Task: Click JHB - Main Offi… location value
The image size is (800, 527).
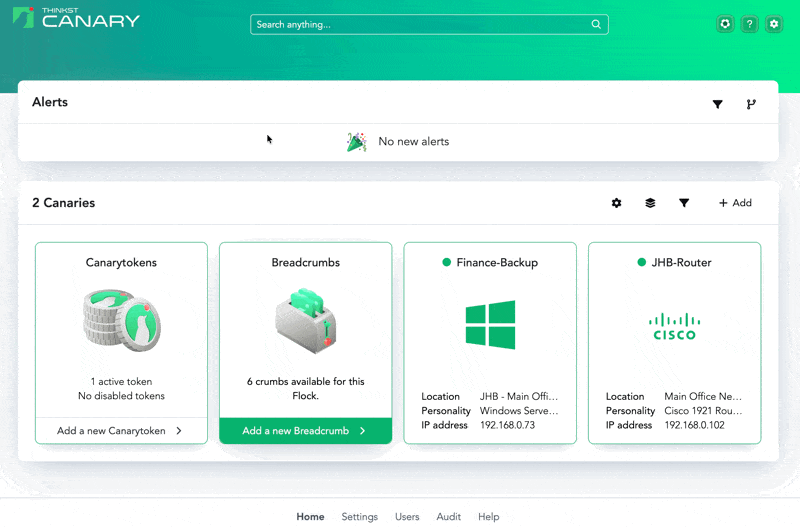Action: coord(519,396)
